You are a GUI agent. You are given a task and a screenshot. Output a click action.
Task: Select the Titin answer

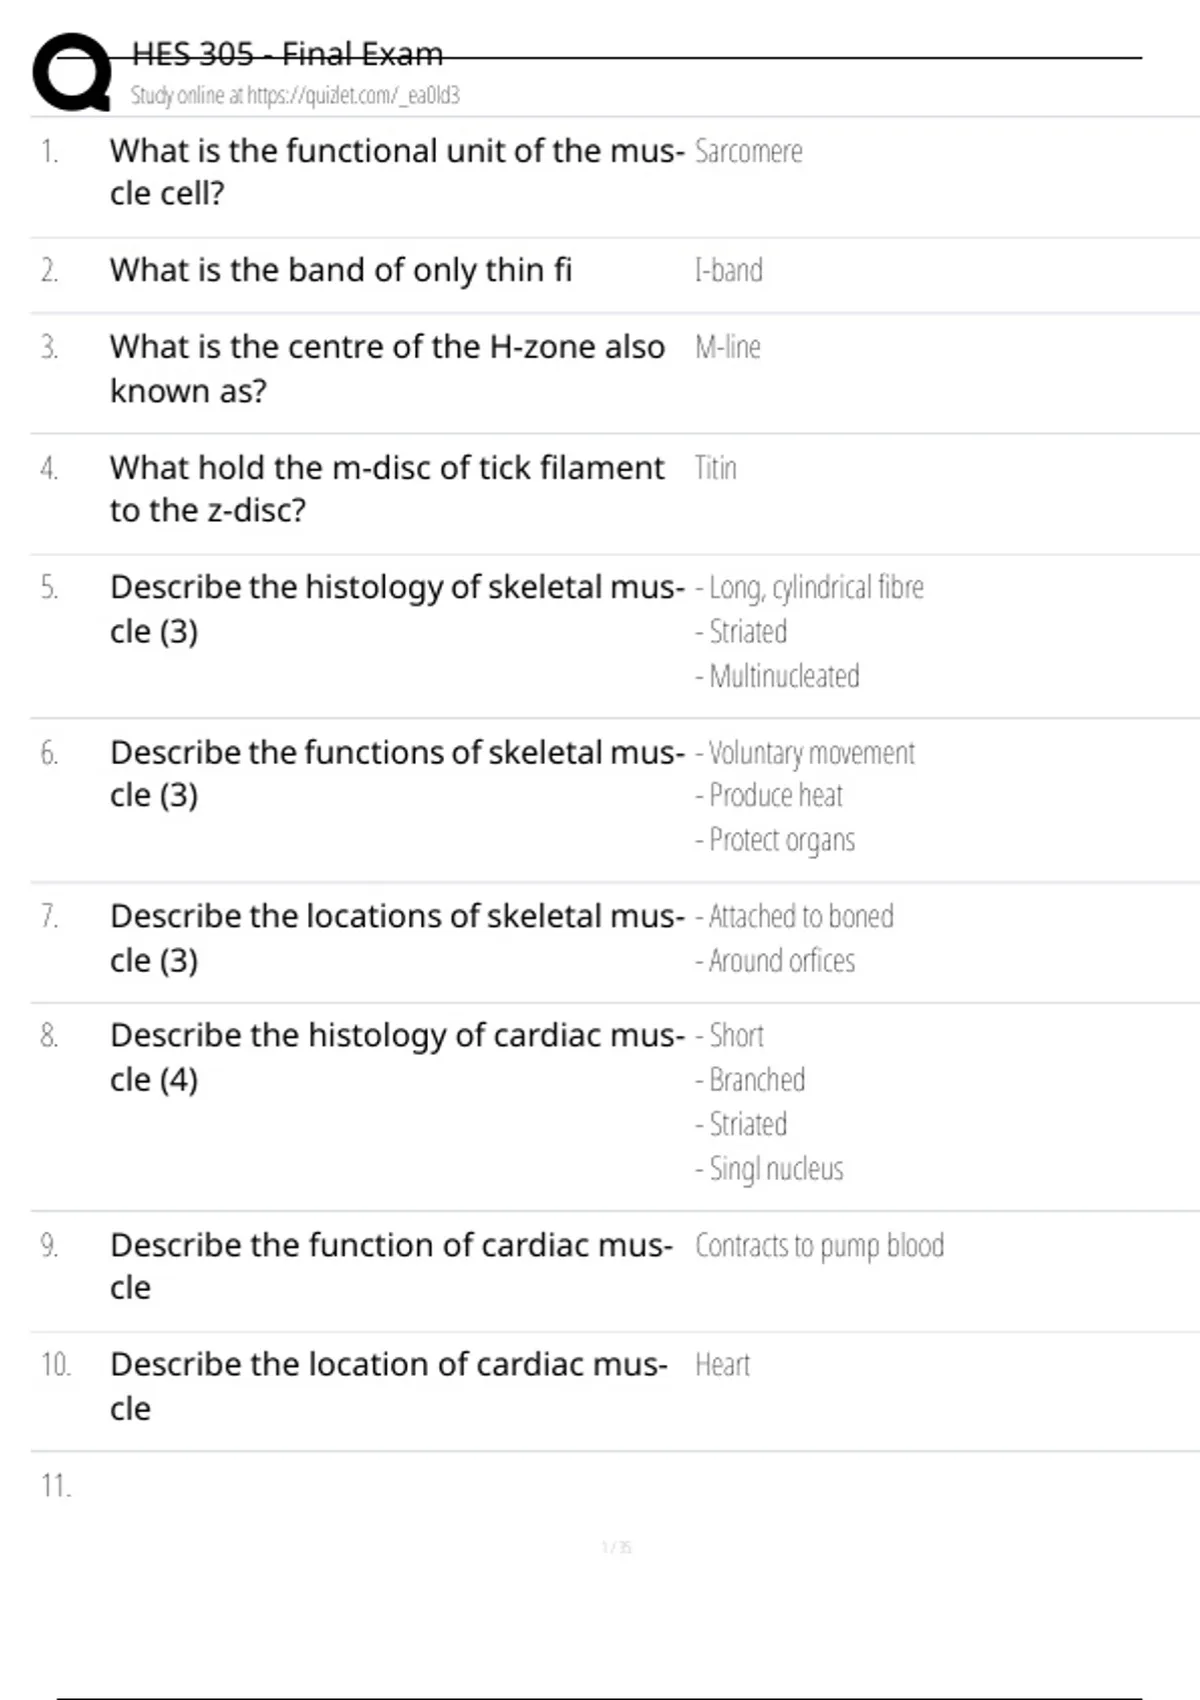click(x=715, y=468)
